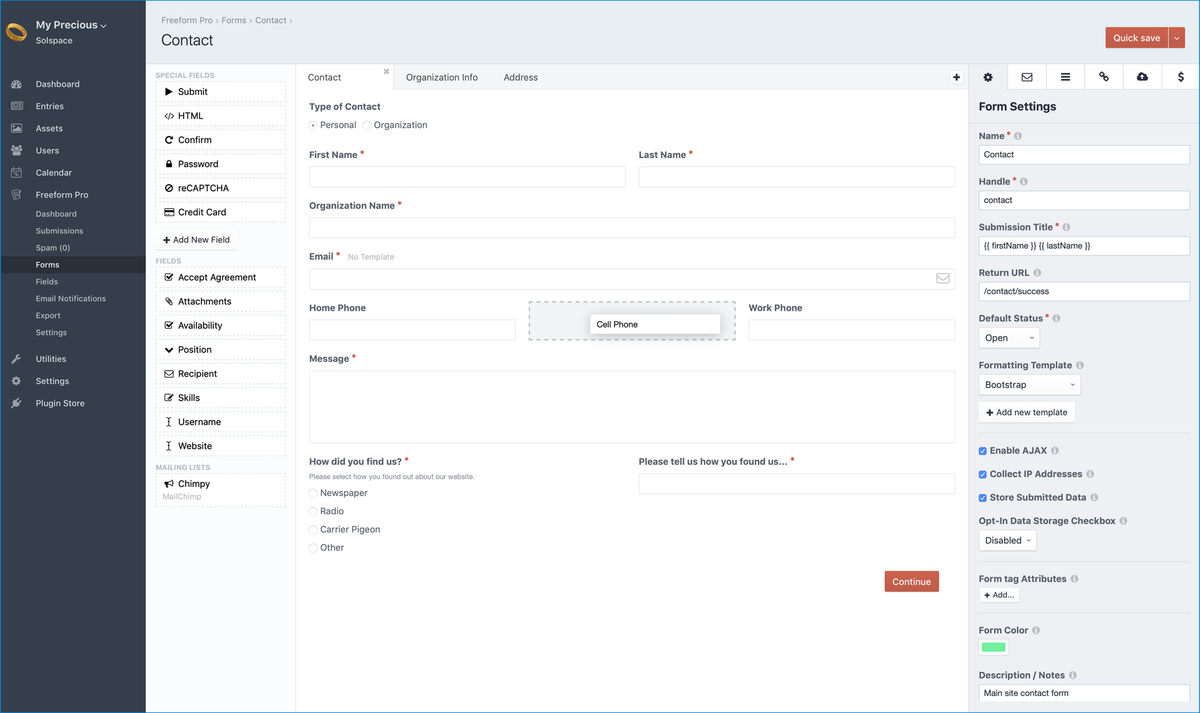The image size is (1200, 713).
Task: Close the Contact page tab with x icon
Action: click(x=387, y=71)
